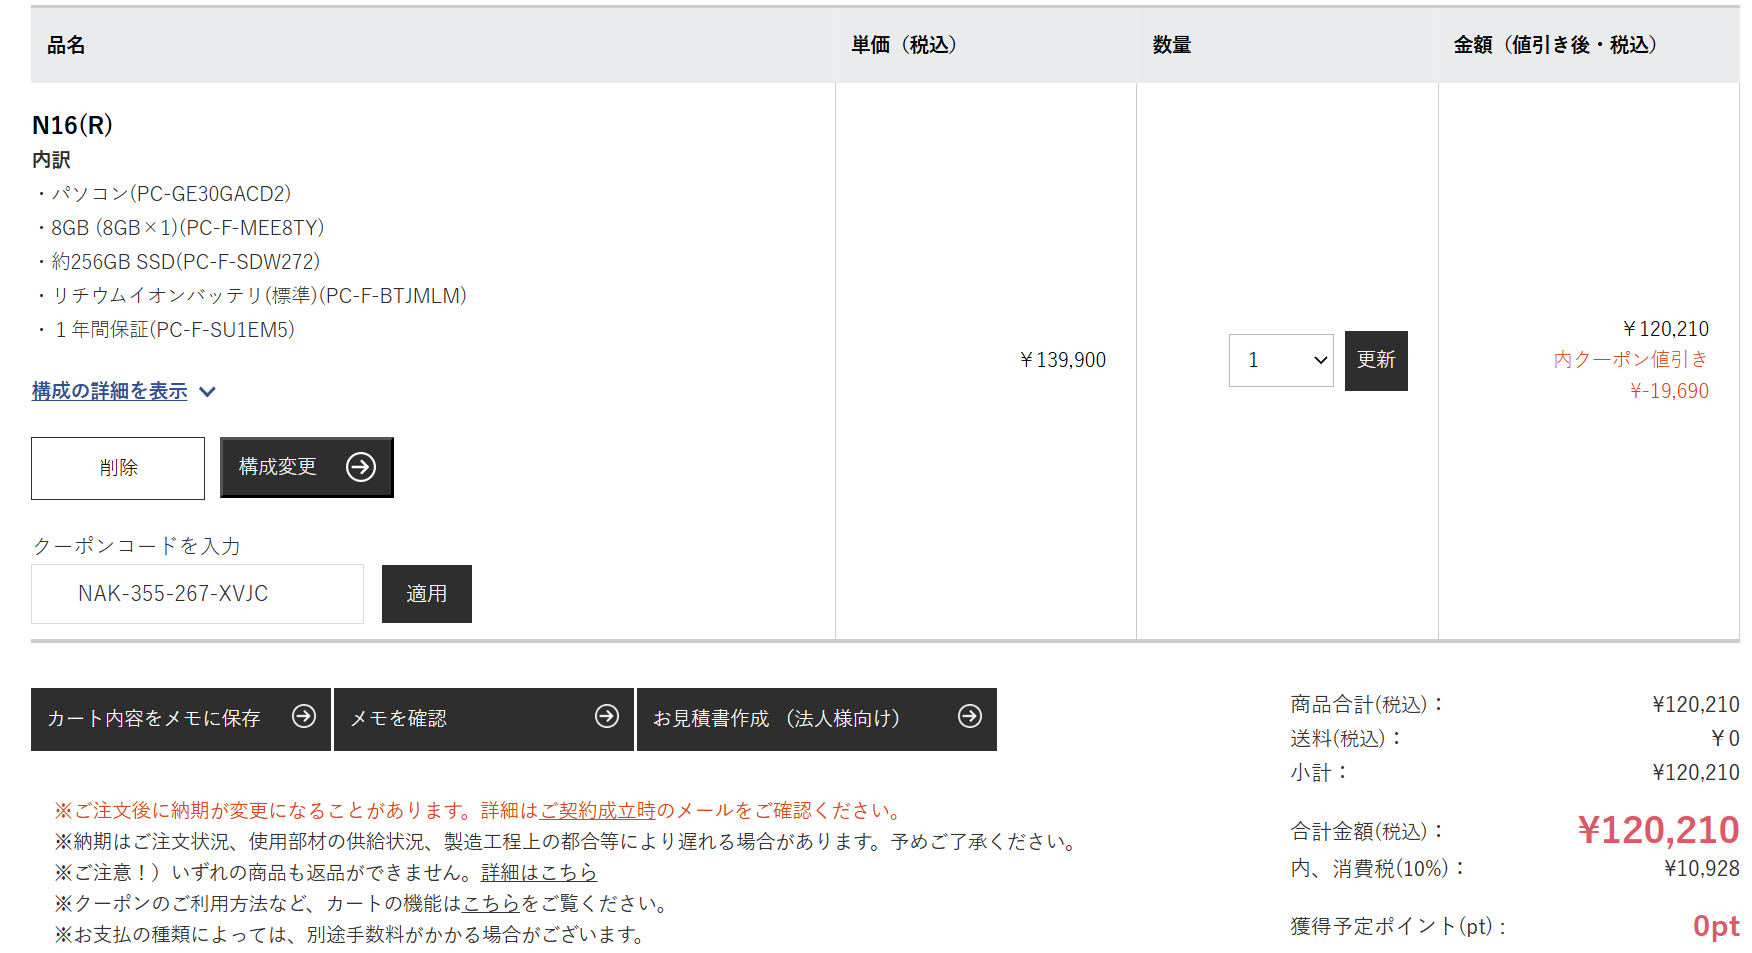1752x953 pixels.
Task: Click the large red total ¥120,210
Action: 1658,830
